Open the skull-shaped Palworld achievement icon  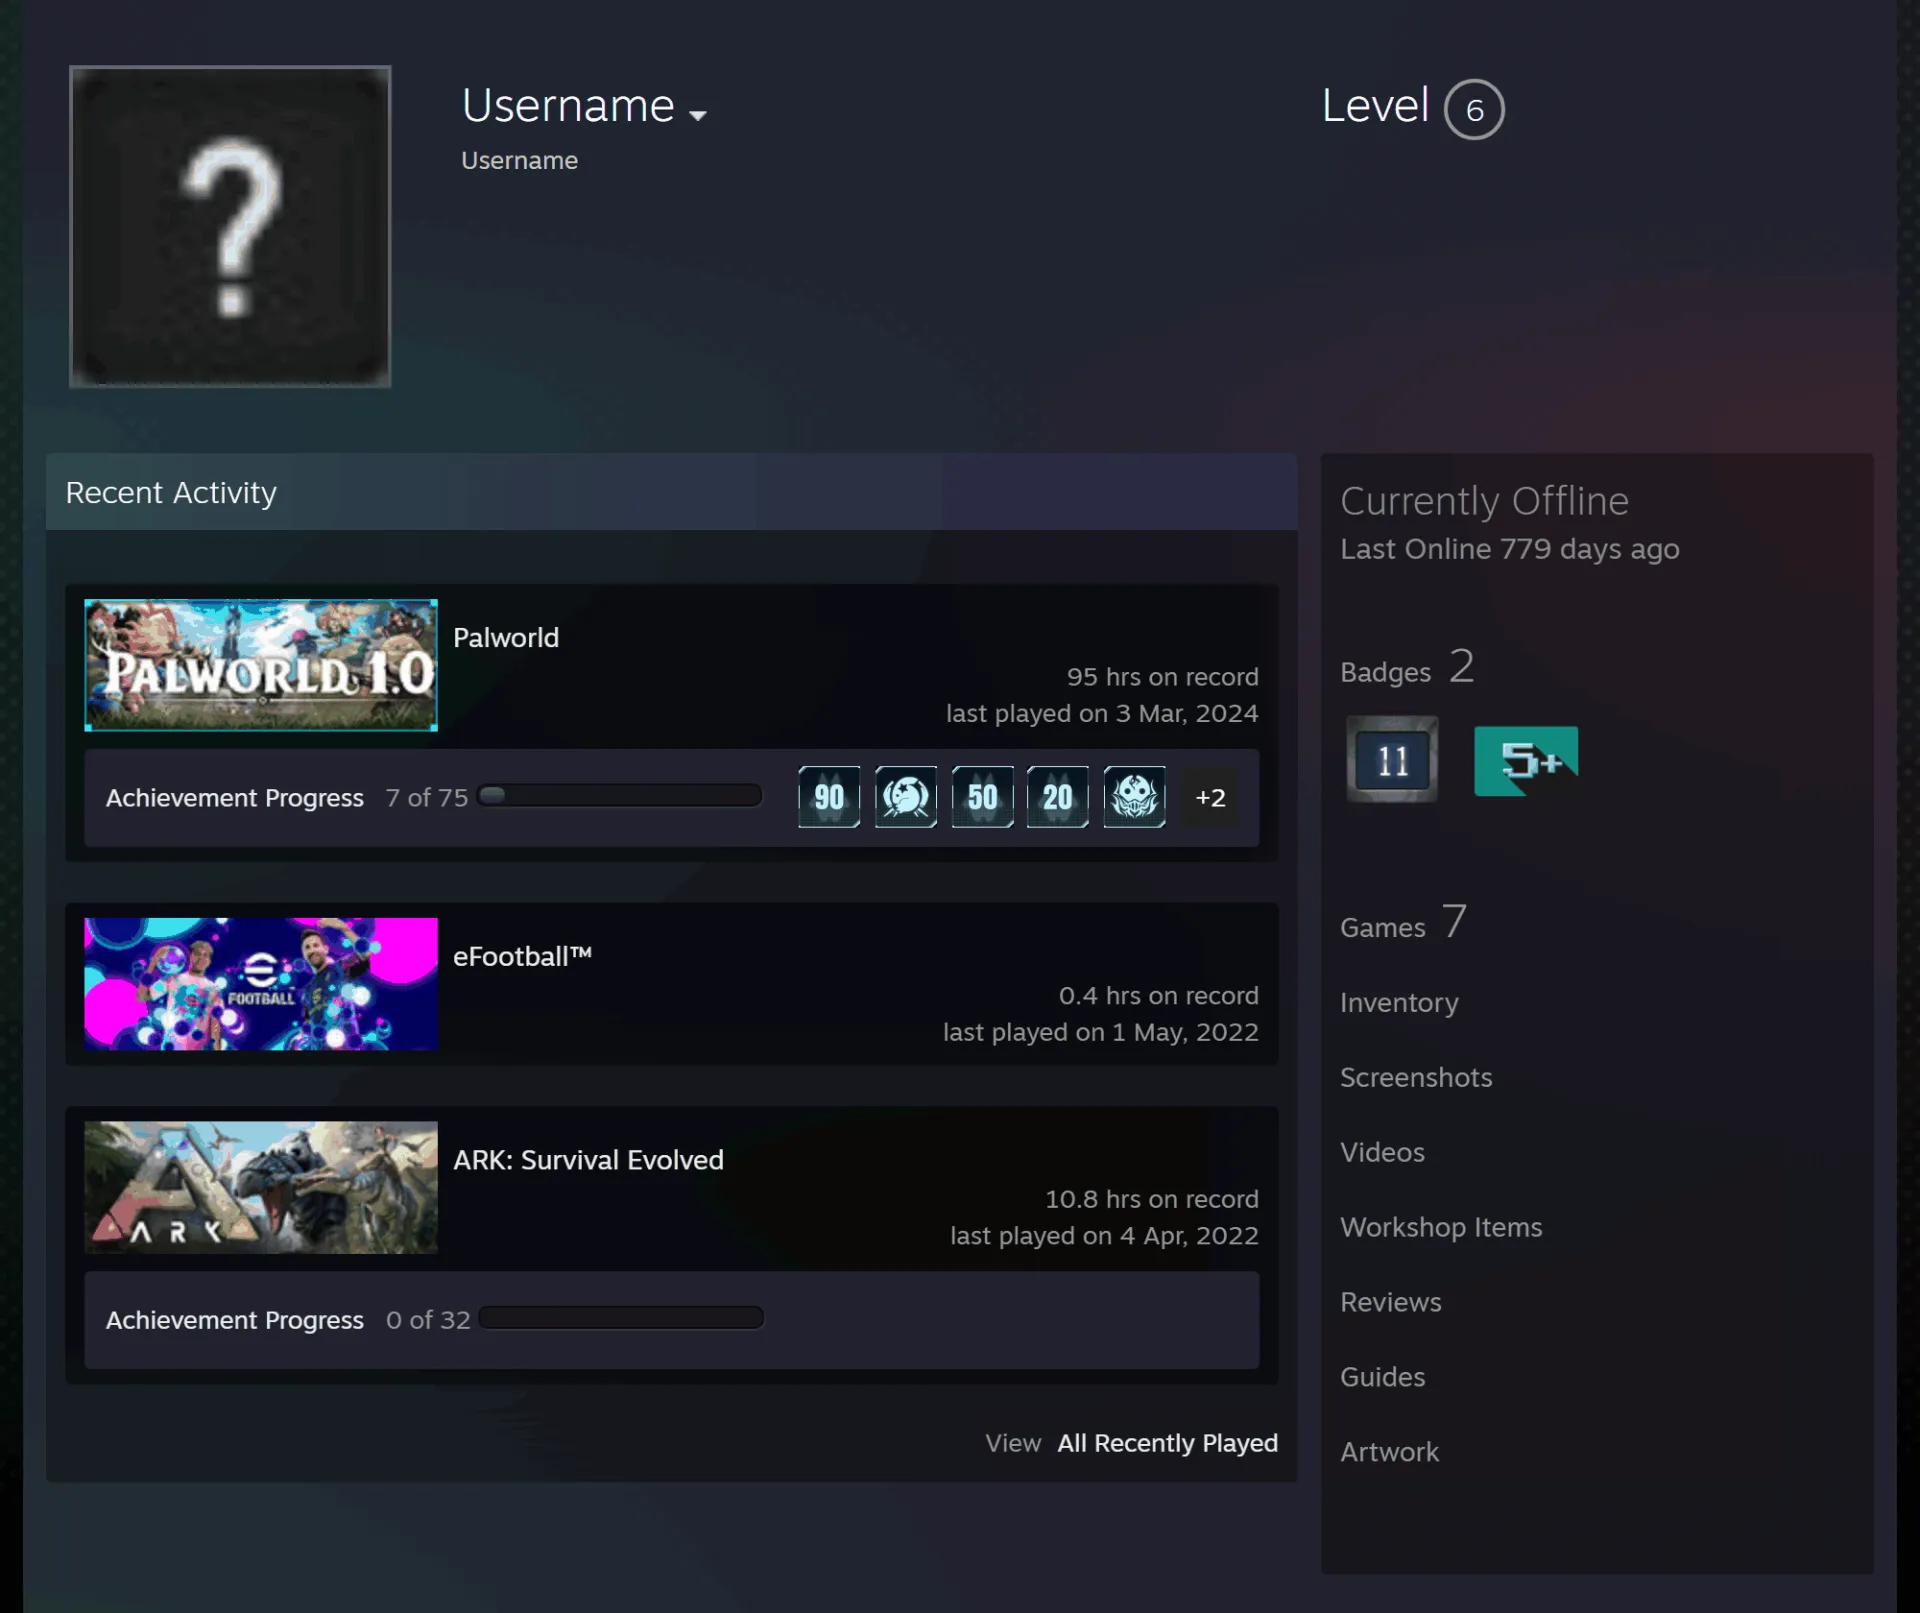pyautogui.click(x=1134, y=797)
